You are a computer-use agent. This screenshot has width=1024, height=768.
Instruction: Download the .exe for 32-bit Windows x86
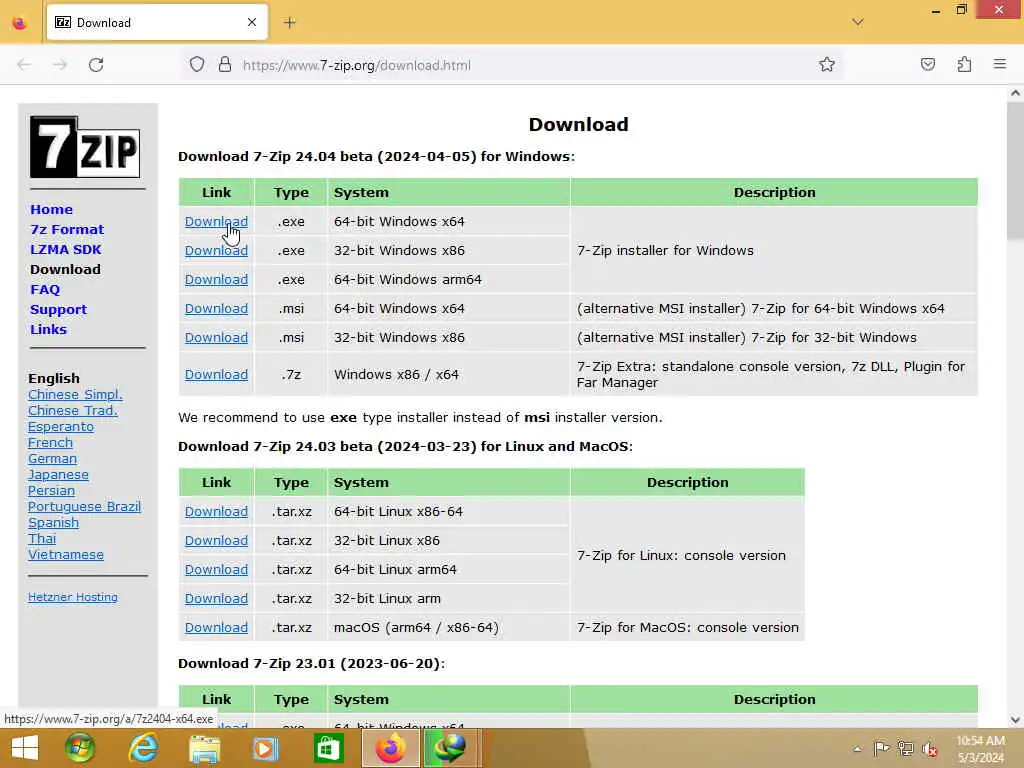click(216, 251)
